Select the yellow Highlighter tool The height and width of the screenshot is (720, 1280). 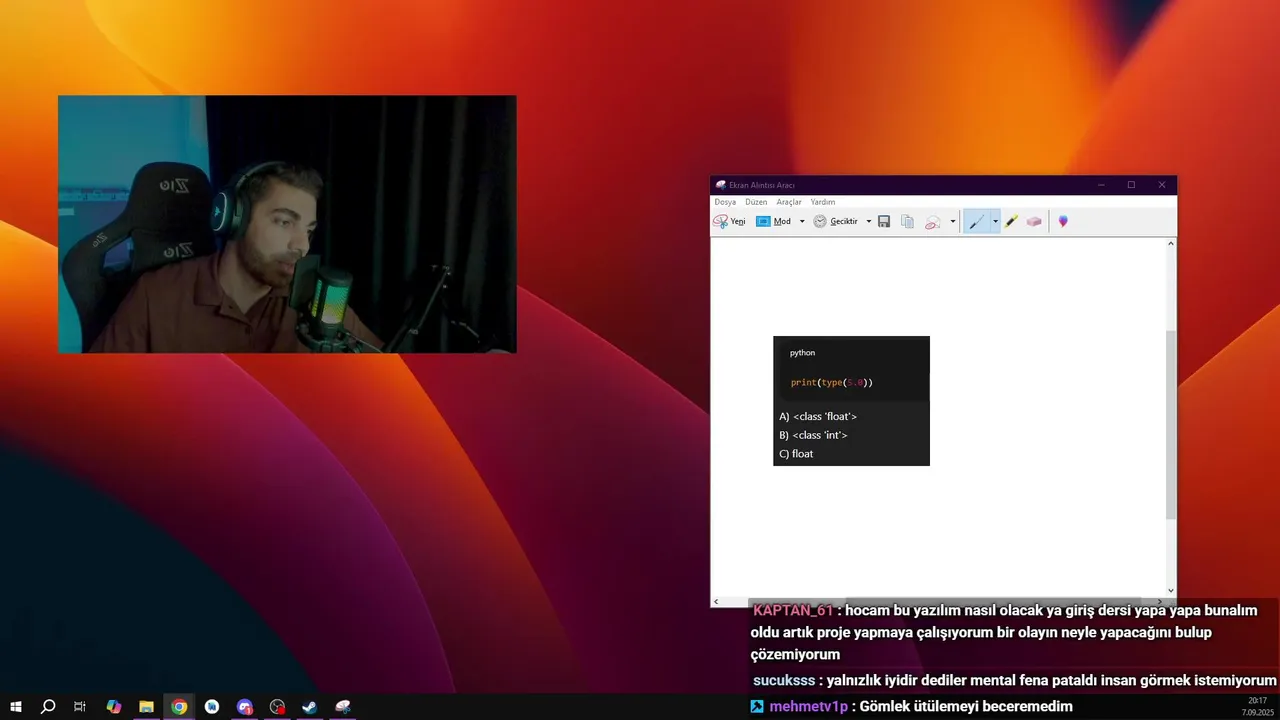(x=1011, y=221)
